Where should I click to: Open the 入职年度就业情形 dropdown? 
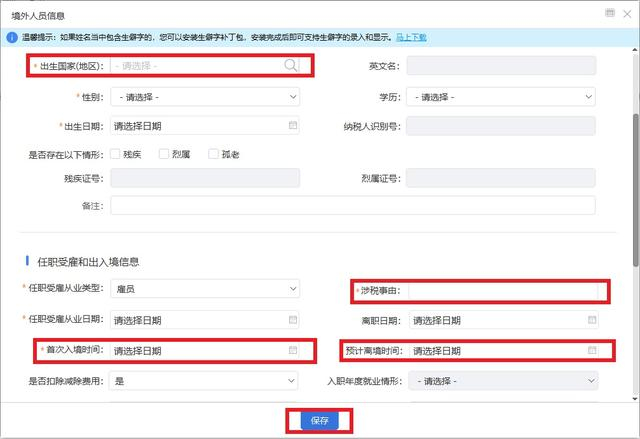coord(503,381)
